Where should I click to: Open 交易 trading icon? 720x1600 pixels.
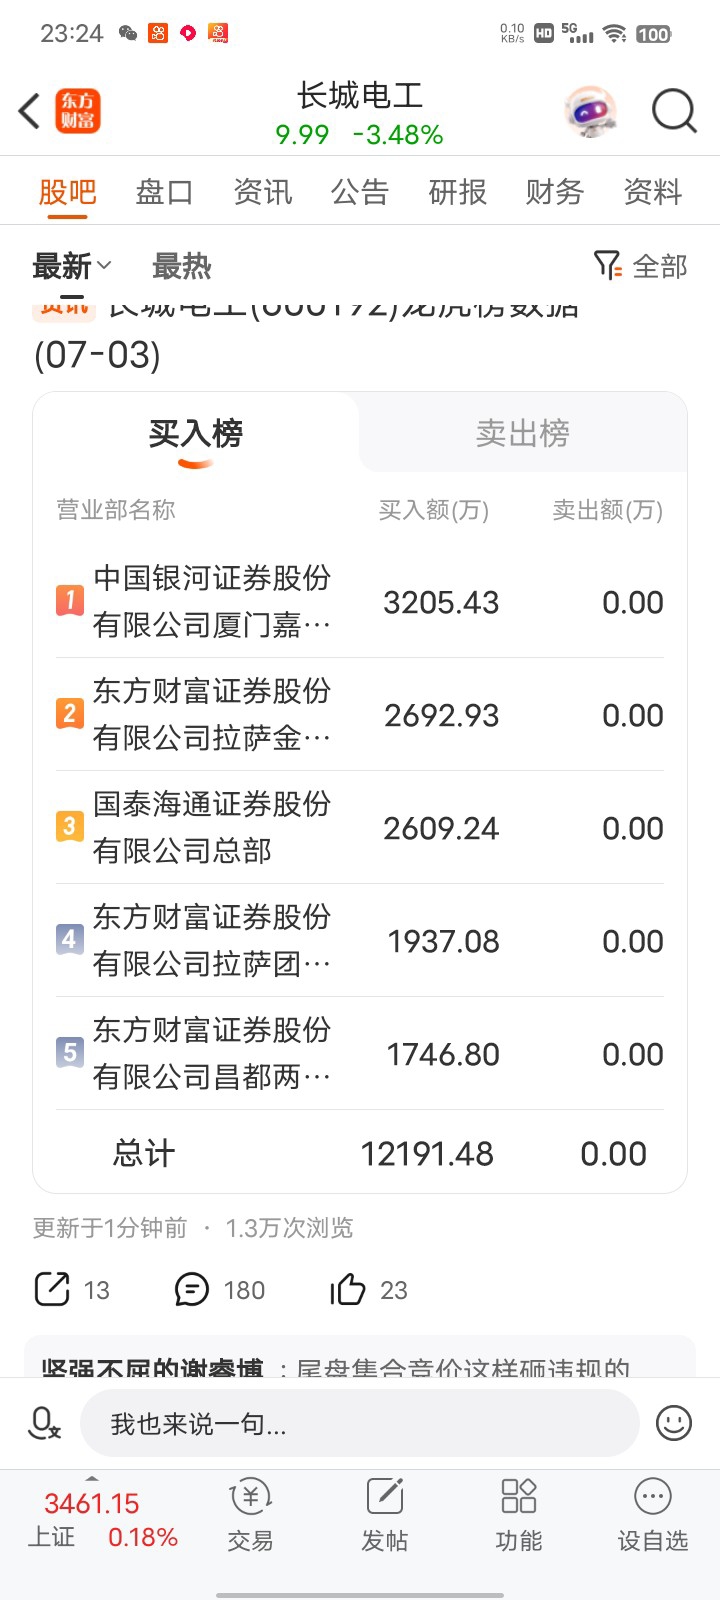coord(250,1517)
